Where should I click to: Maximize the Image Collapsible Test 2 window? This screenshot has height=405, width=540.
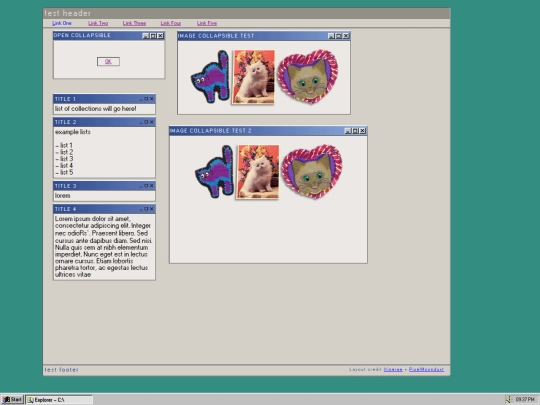[355, 131]
